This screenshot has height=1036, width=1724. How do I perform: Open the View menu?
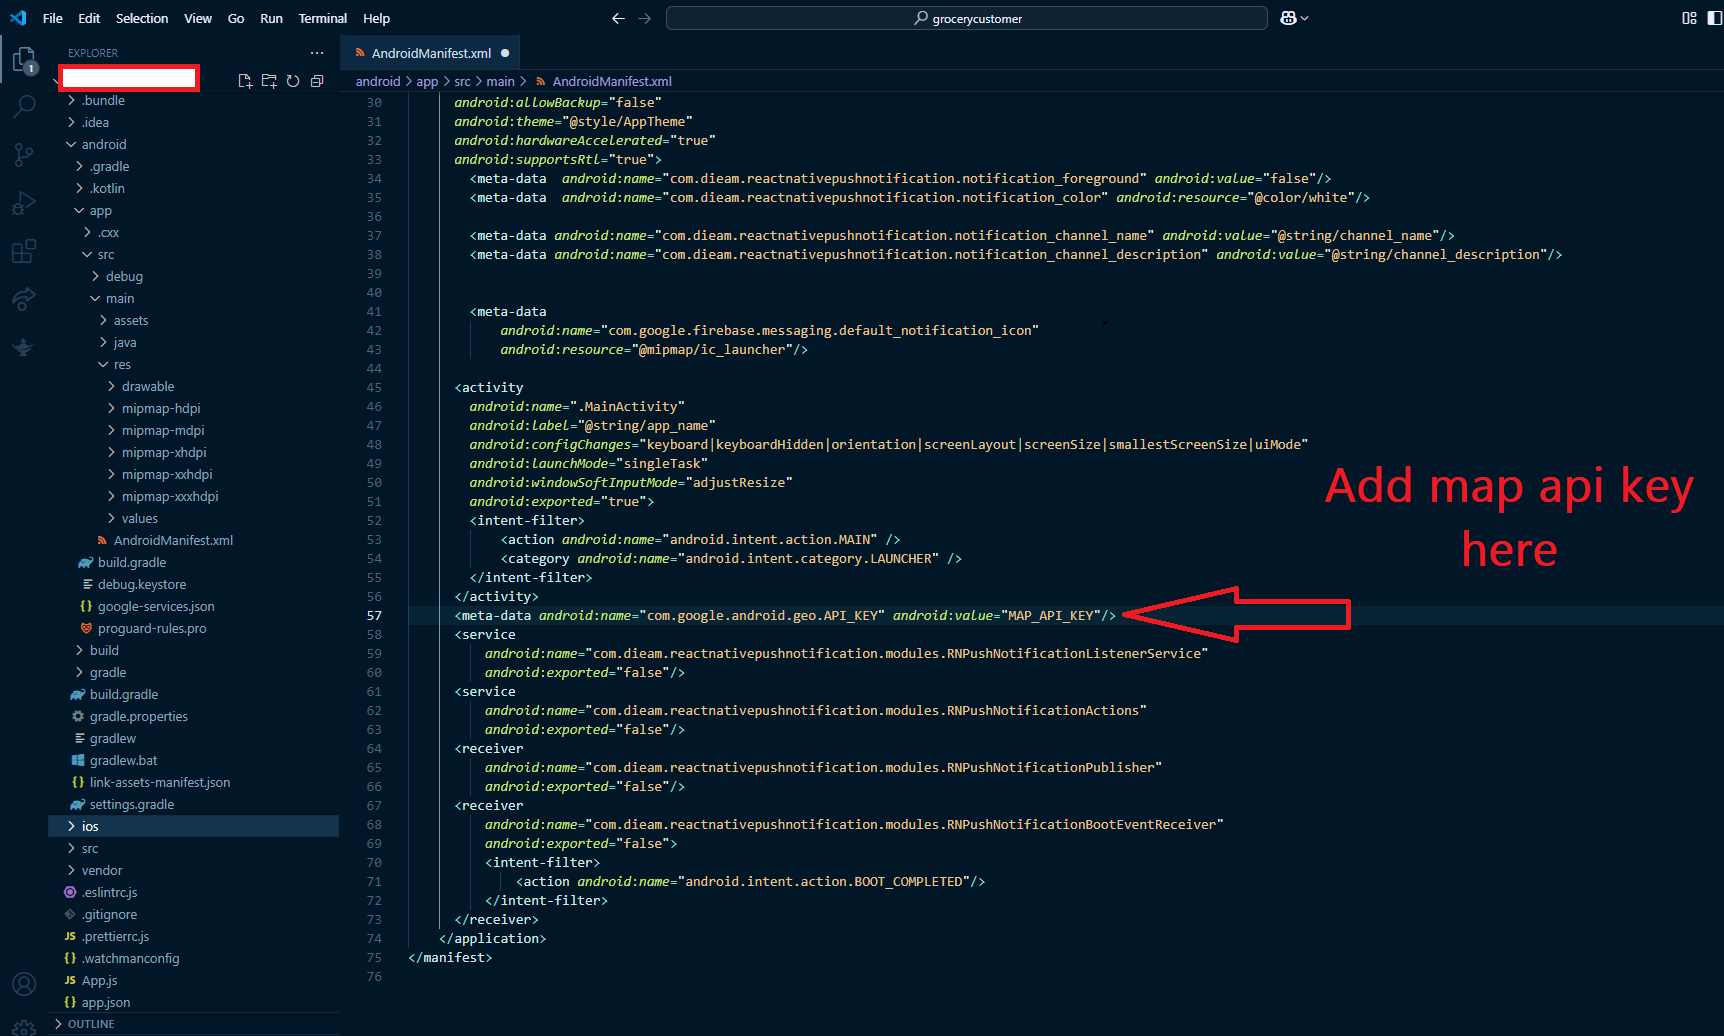tap(198, 18)
